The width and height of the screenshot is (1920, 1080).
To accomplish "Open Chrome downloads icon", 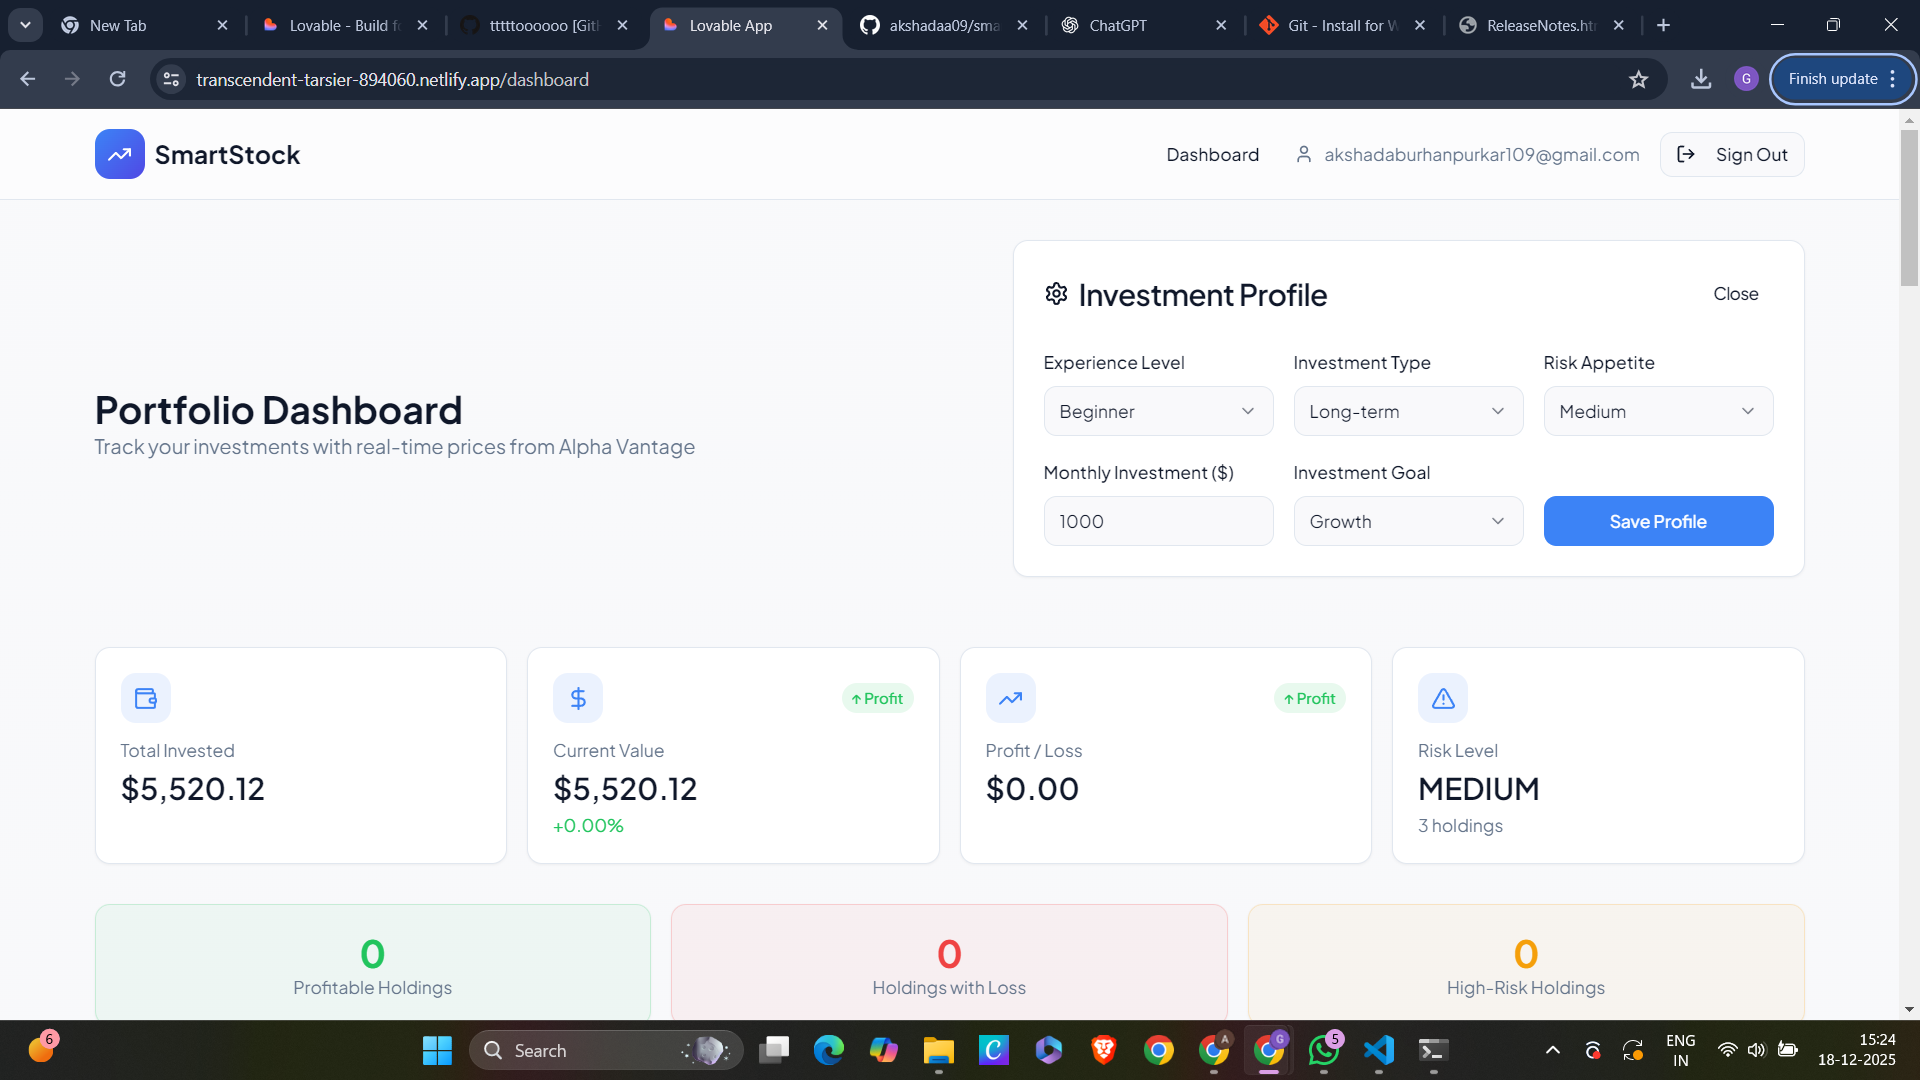I will click(x=1700, y=79).
